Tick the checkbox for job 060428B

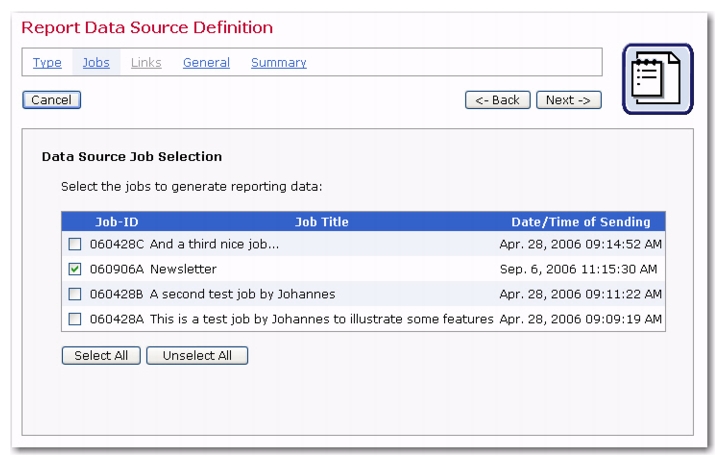[74, 294]
